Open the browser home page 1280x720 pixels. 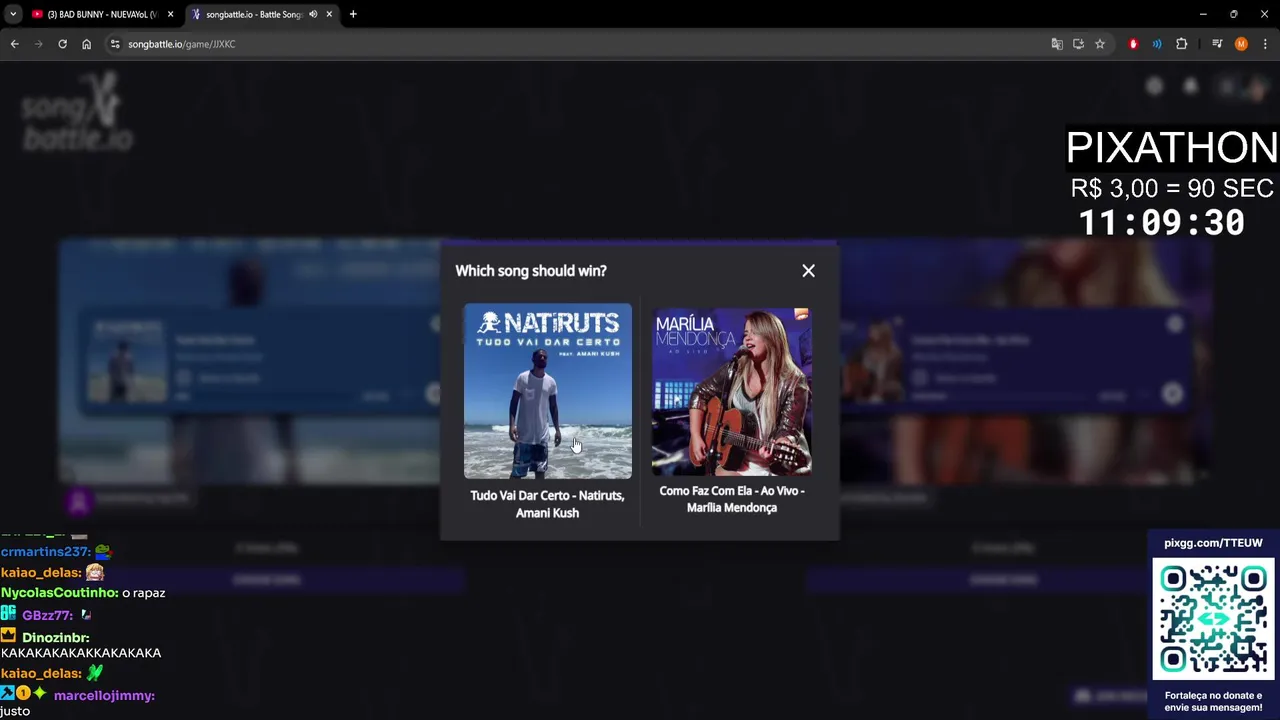coord(86,44)
